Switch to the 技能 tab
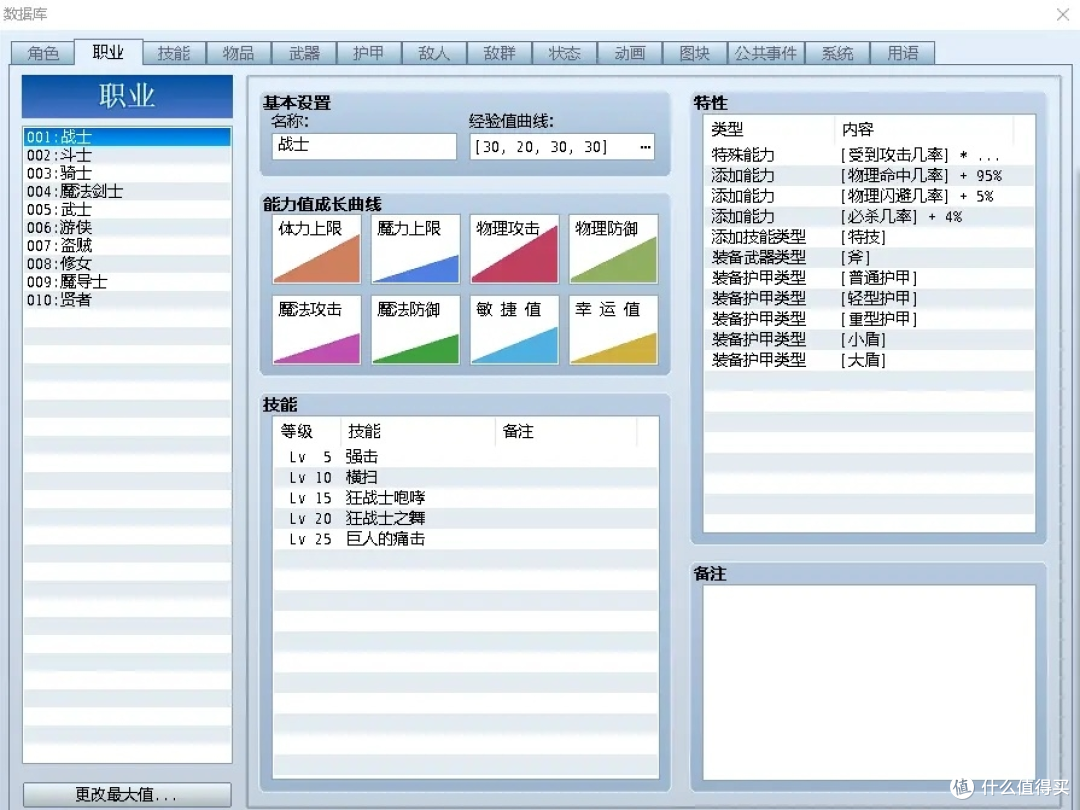The height and width of the screenshot is (810, 1080). [173, 53]
